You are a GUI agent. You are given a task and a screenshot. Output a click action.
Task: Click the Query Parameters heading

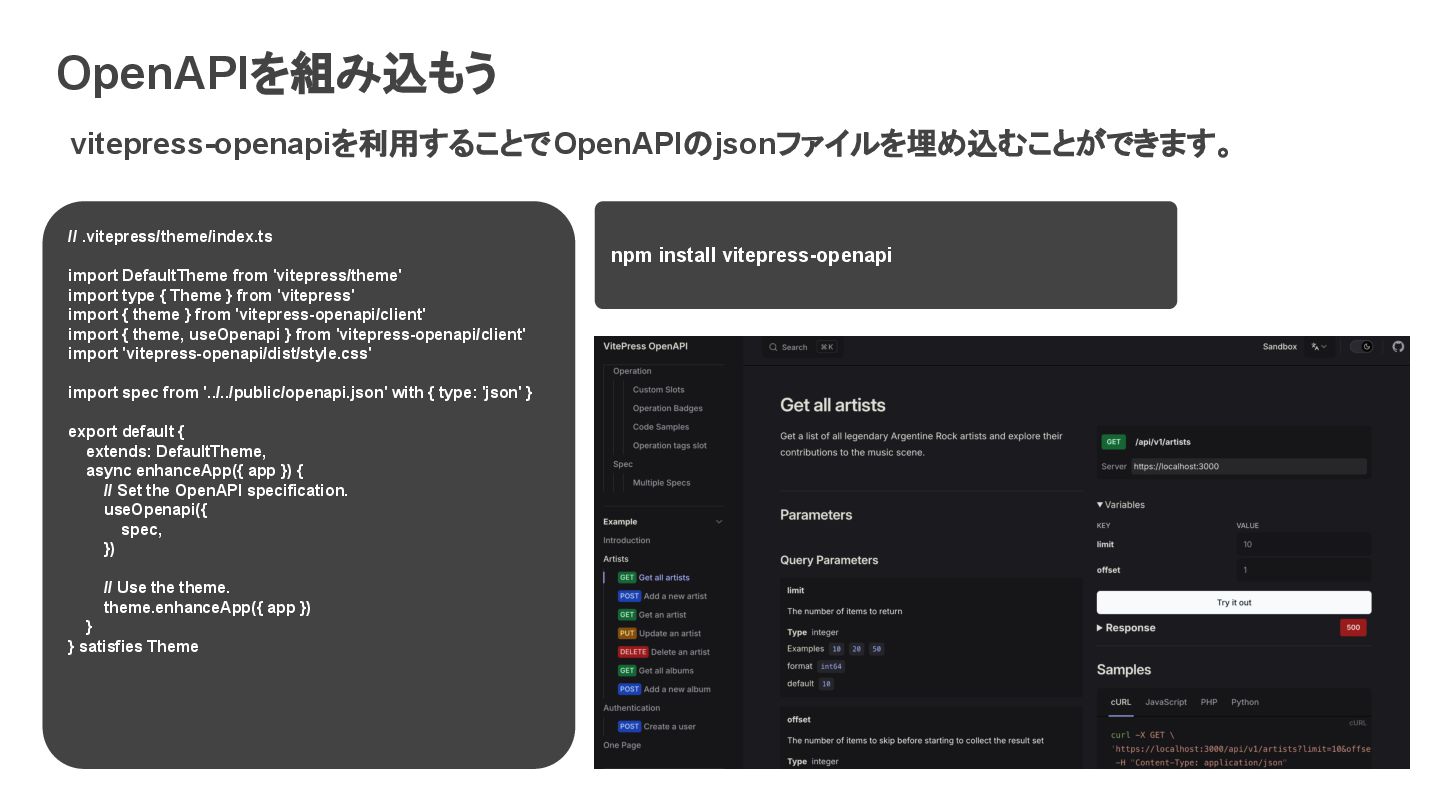(829, 560)
